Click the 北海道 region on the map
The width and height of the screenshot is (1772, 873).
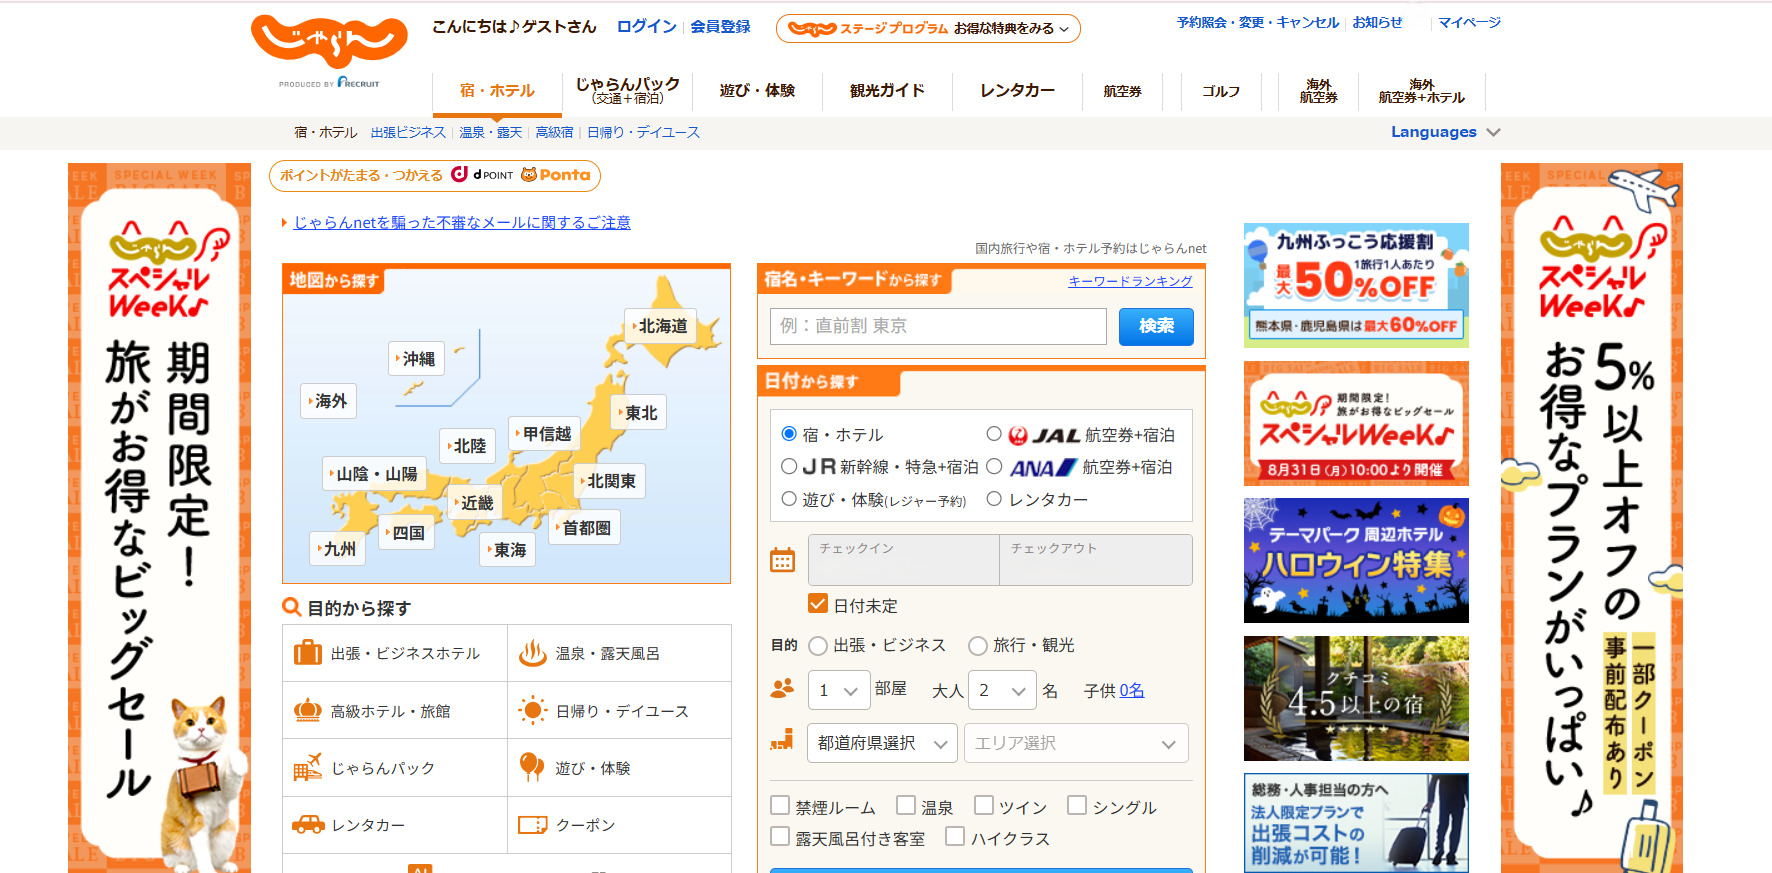661,326
